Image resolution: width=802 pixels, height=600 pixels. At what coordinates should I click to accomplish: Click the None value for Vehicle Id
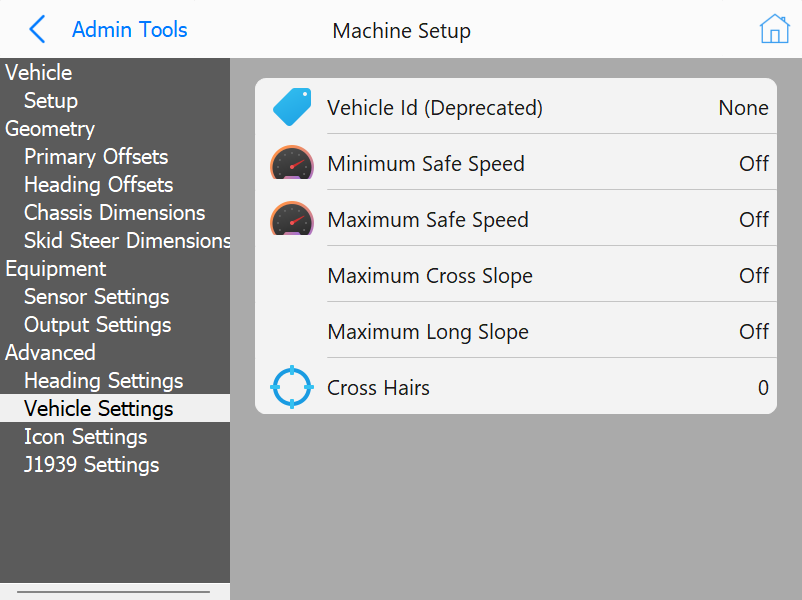[x=743, y=108]
